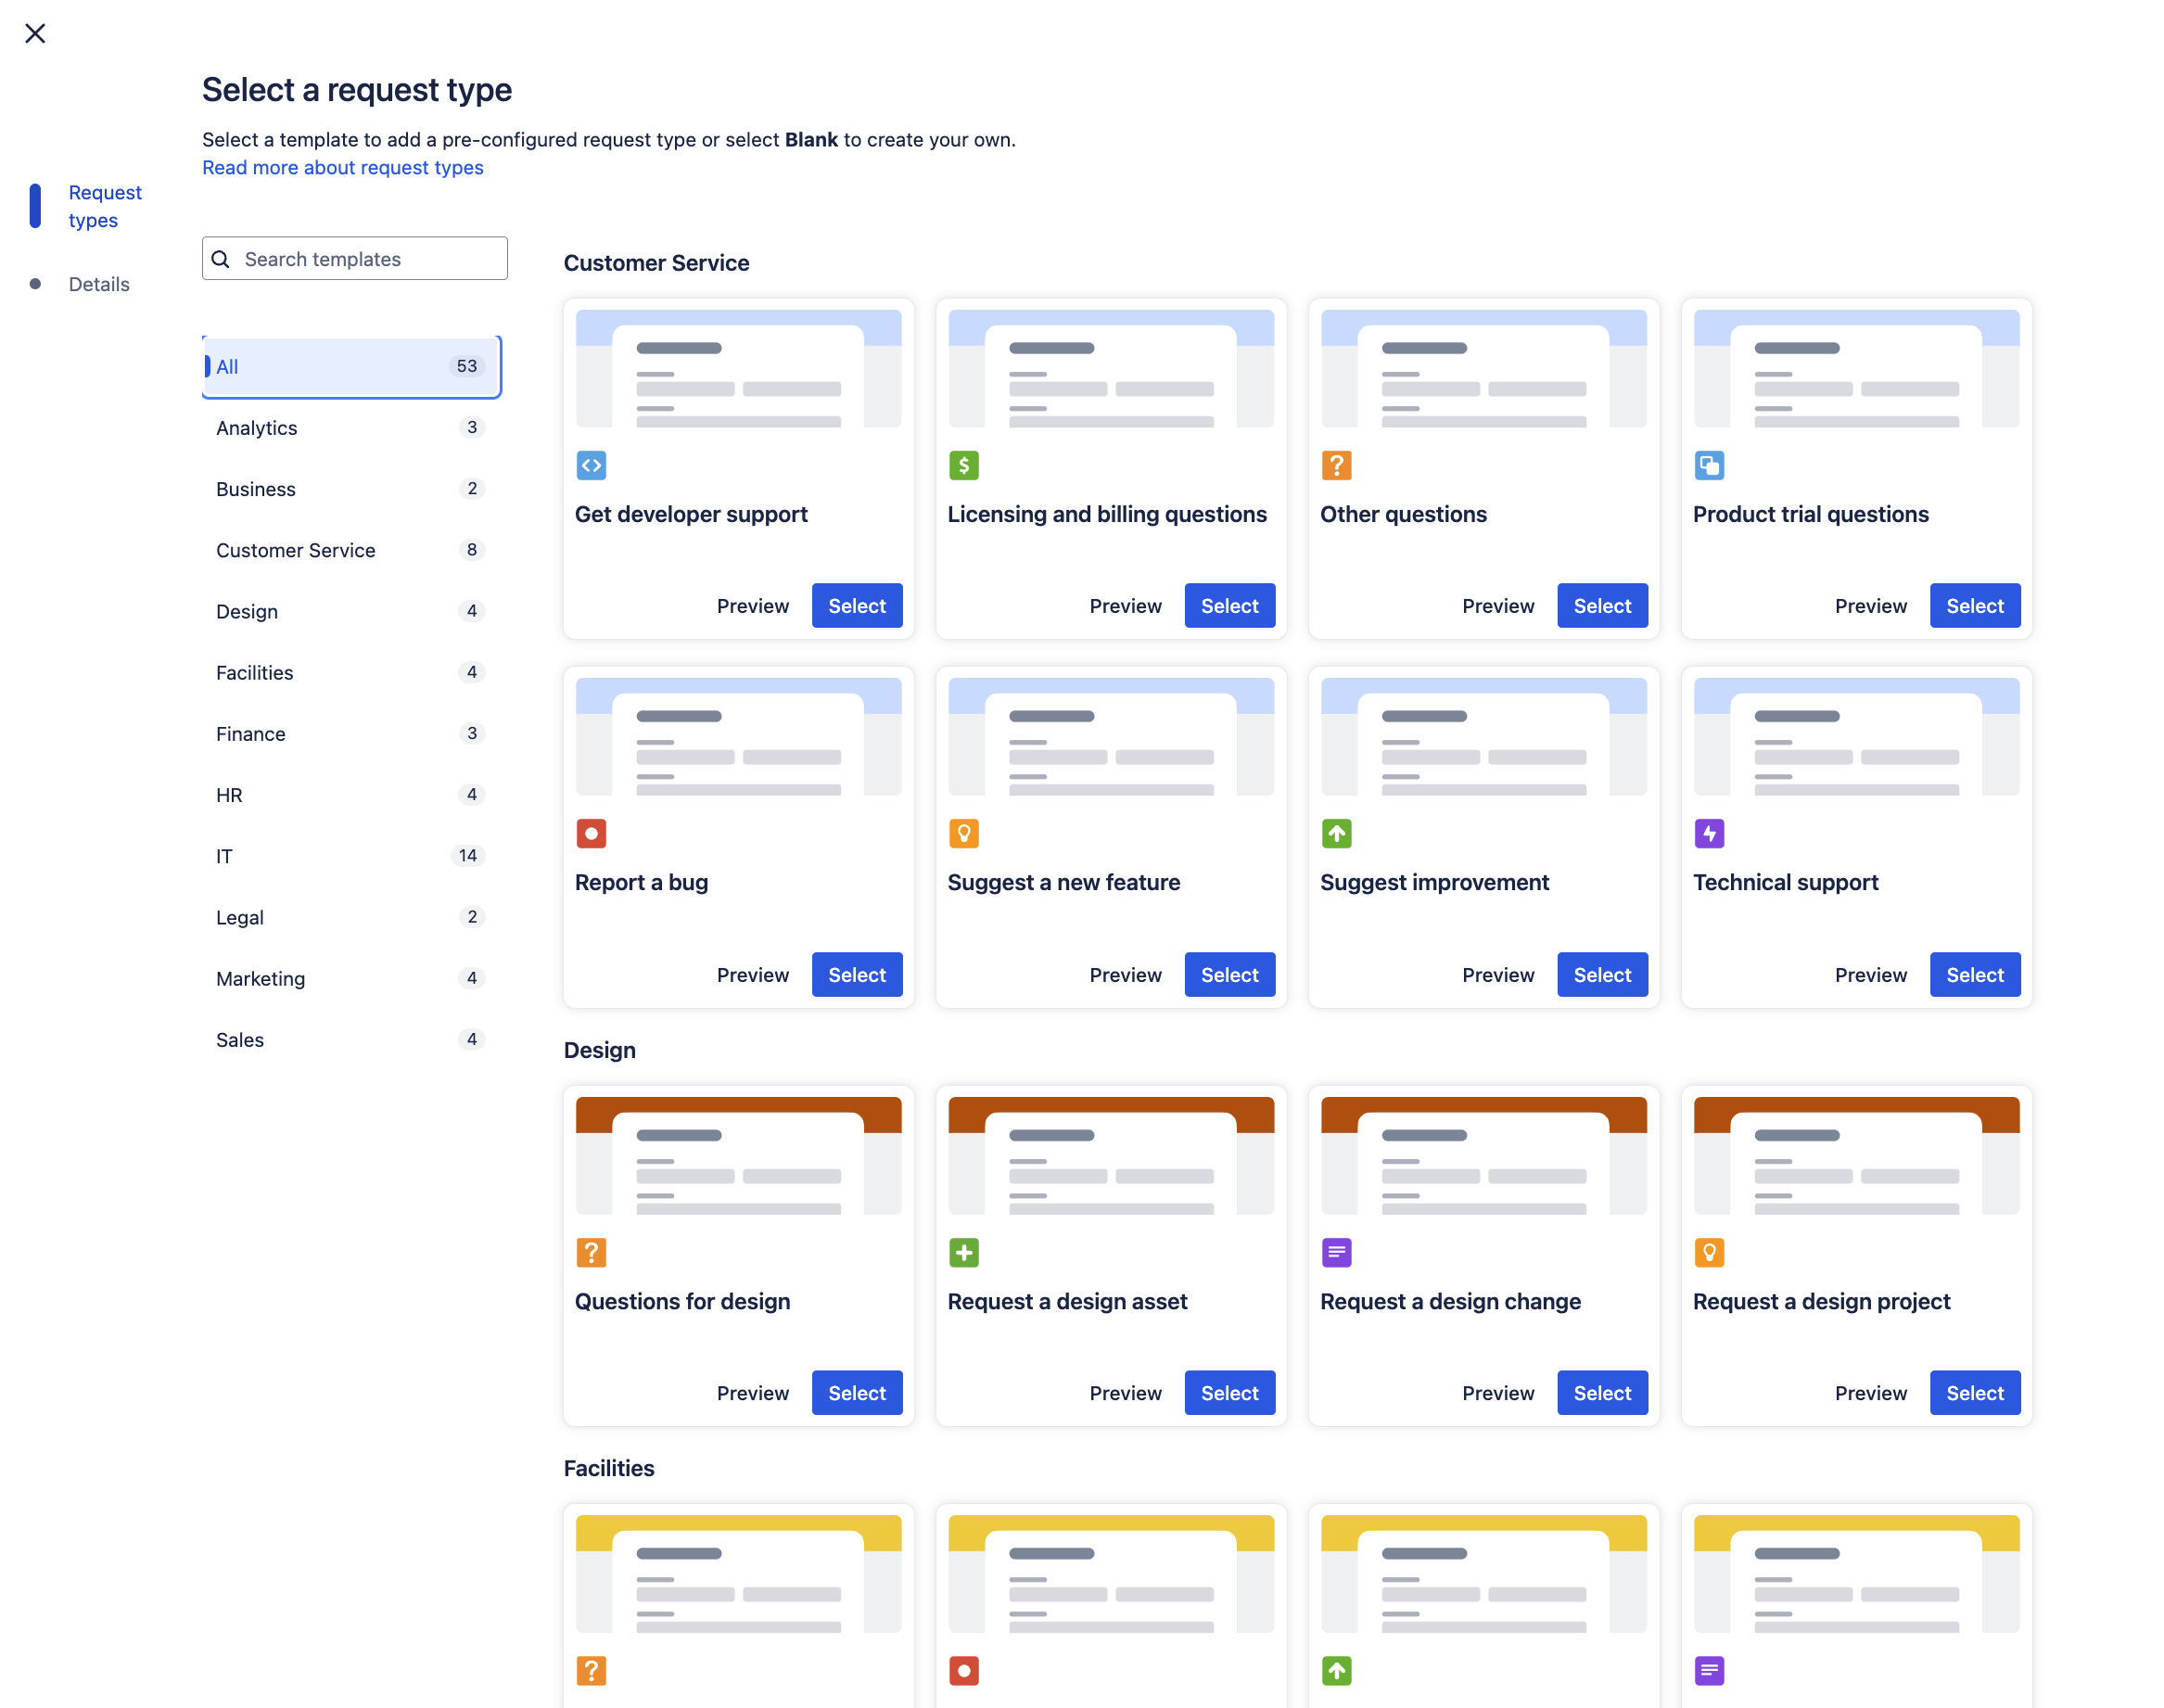
Task: Click the suggest improvement upload icon
Action: 1337,833
